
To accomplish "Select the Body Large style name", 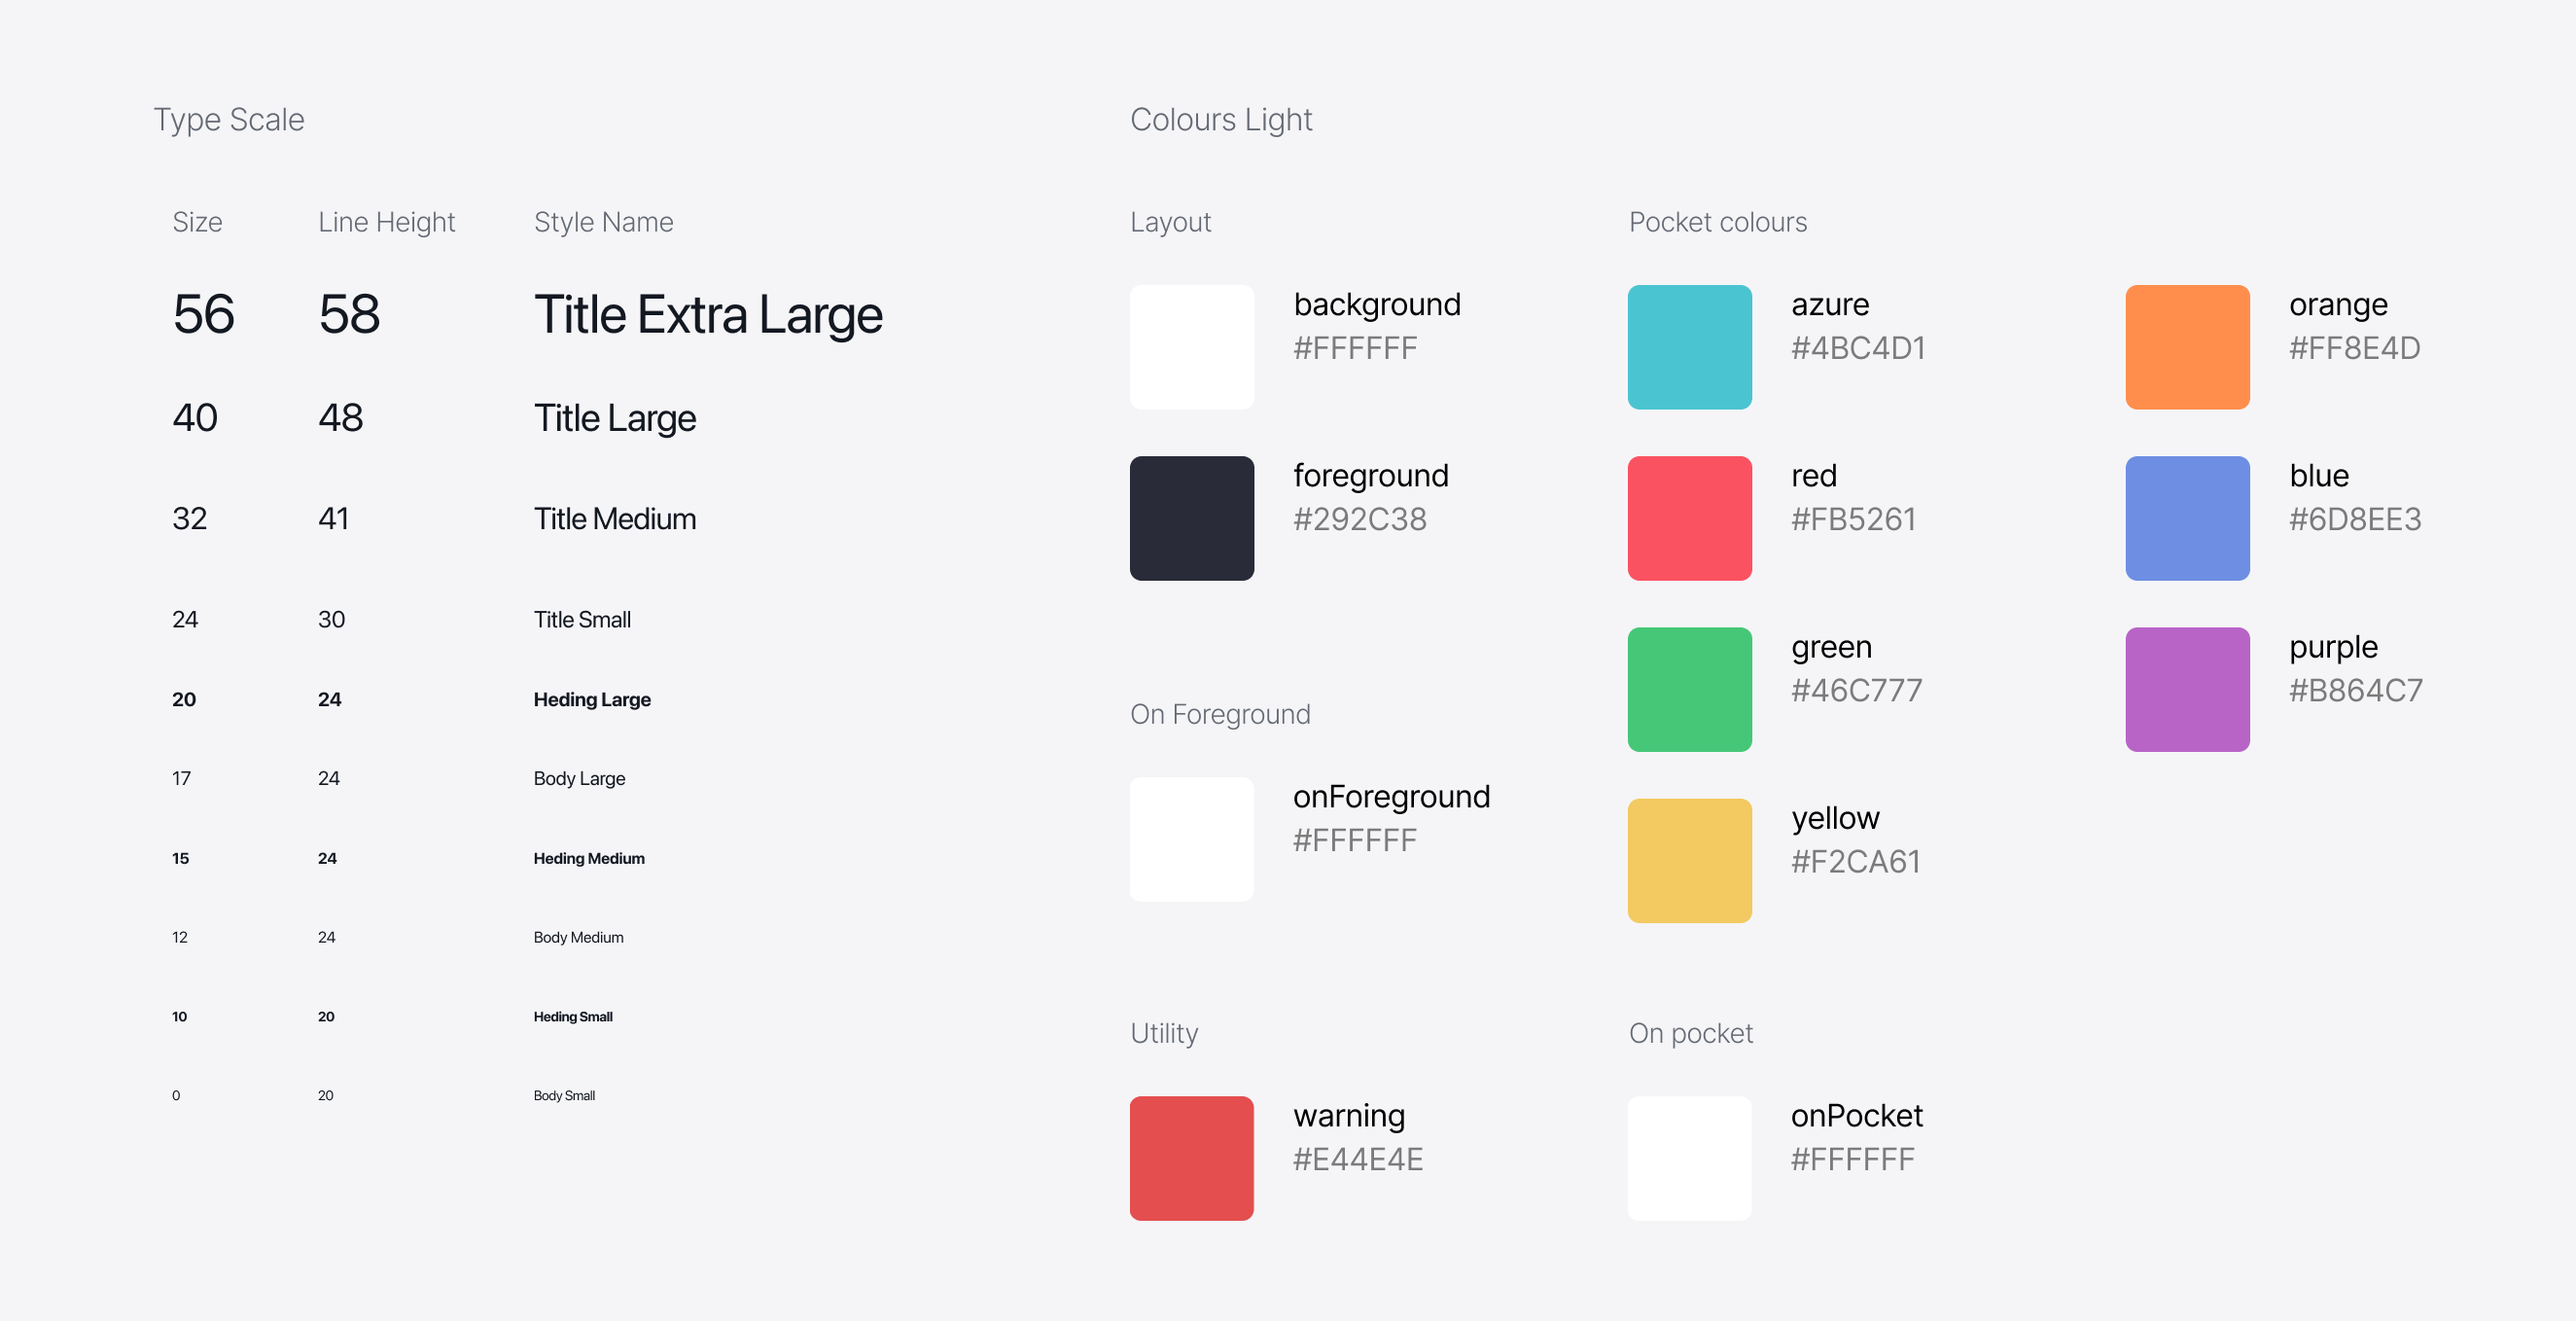I will (579, 778).
